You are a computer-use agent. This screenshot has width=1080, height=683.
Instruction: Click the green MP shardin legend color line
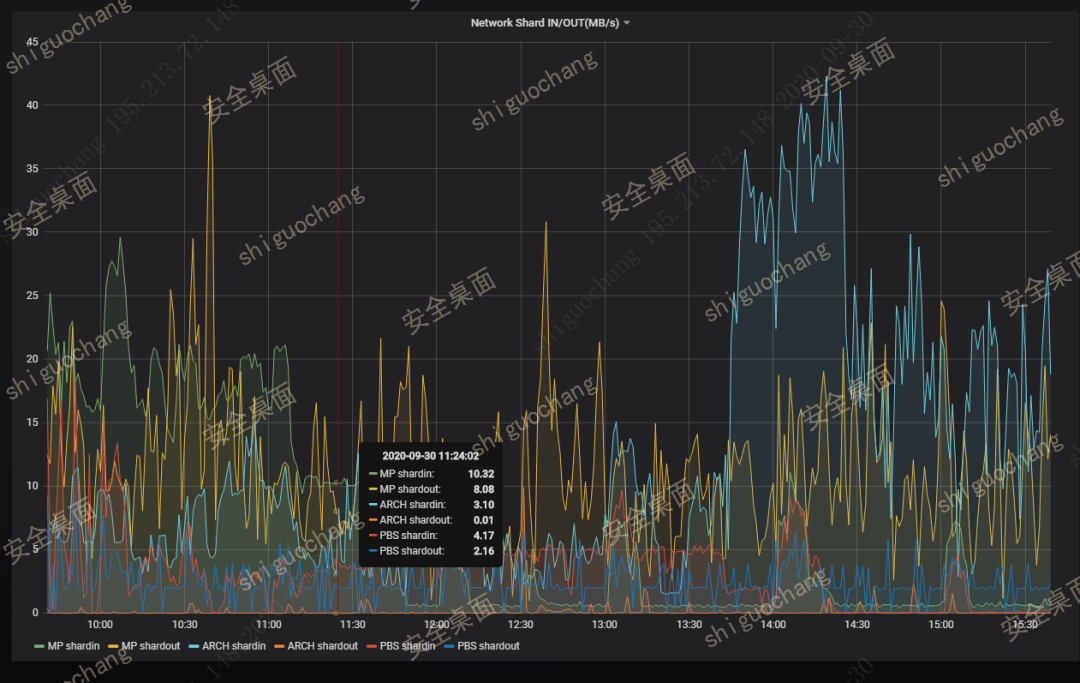41,647
